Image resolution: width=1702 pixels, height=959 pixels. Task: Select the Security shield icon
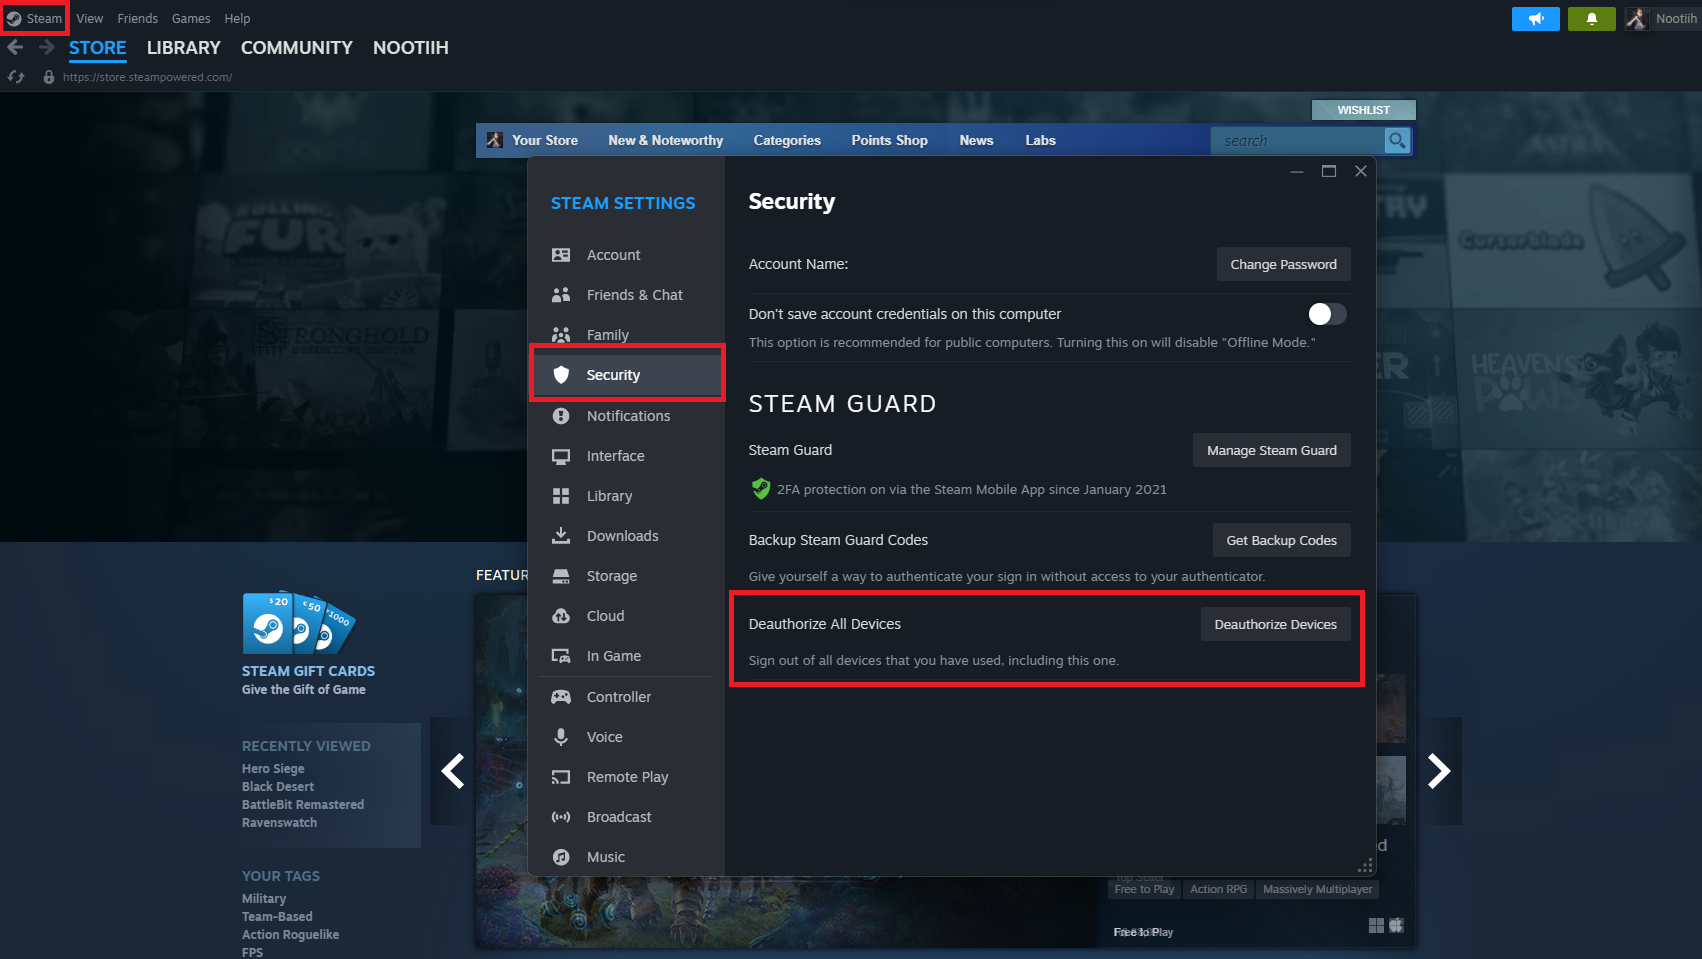[561, 375]
